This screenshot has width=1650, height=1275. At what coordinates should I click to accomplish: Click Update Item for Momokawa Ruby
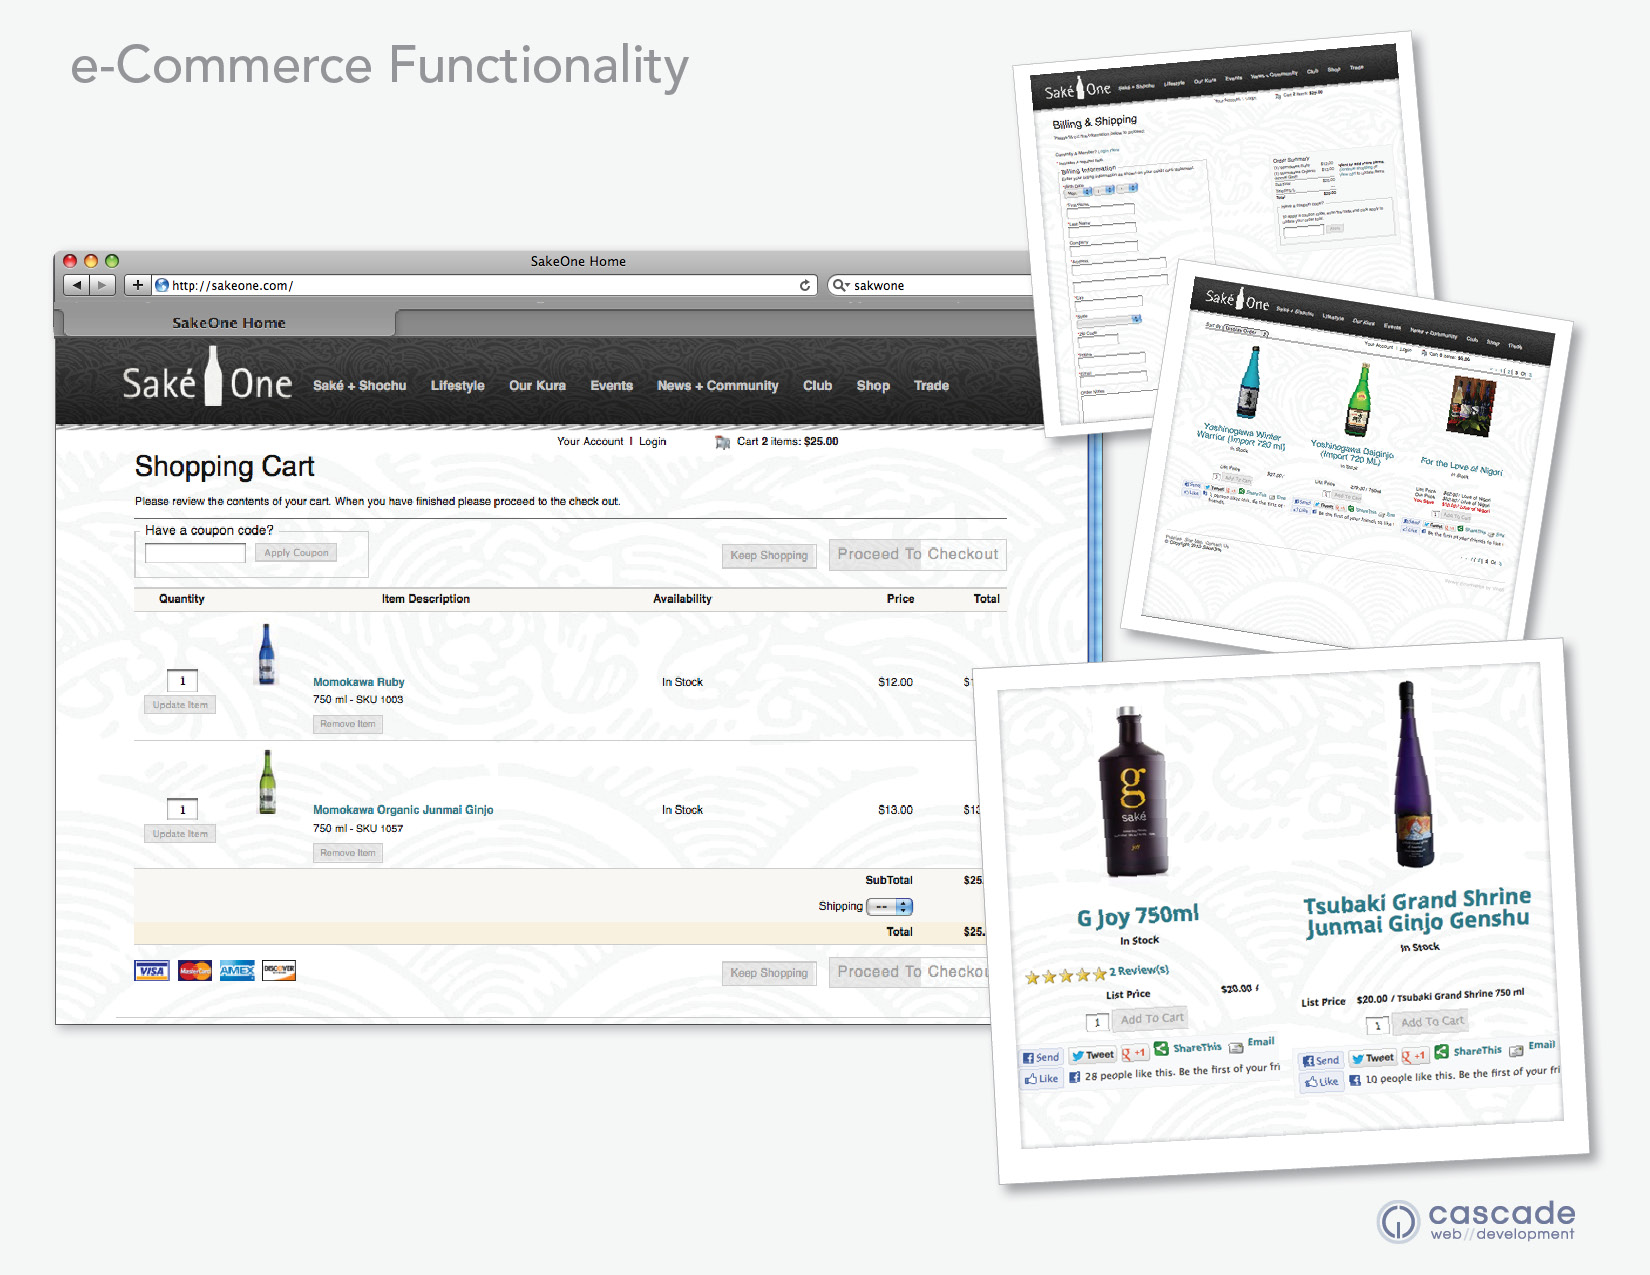point(180,705)
